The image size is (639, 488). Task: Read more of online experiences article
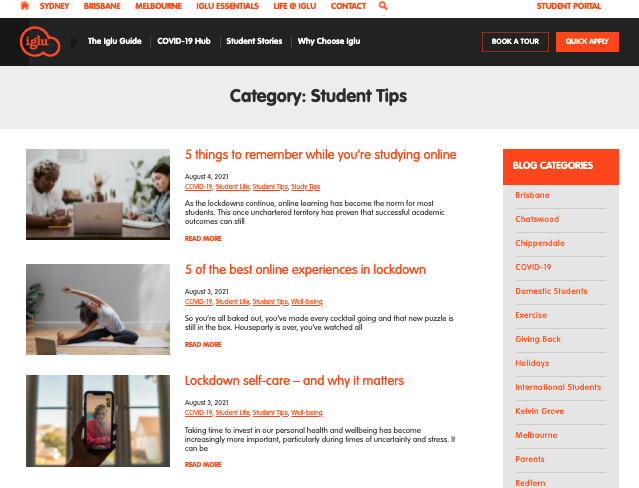[203, 344]
